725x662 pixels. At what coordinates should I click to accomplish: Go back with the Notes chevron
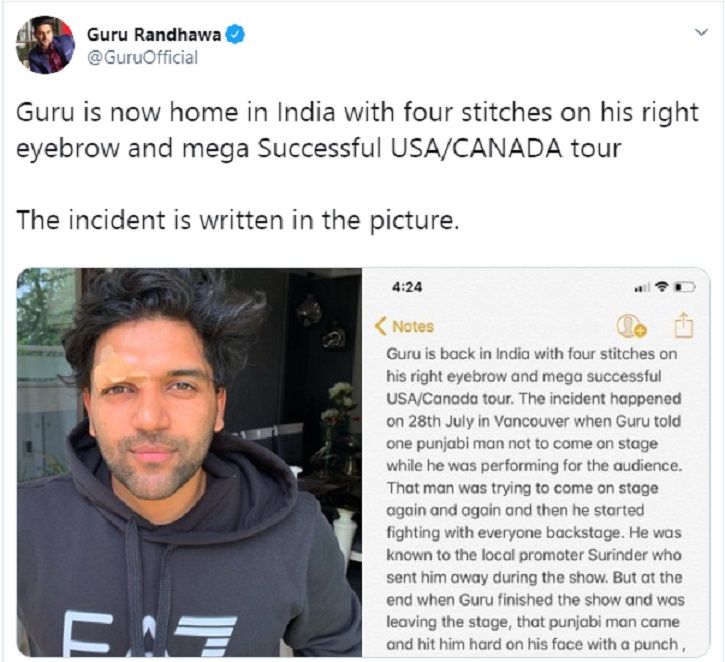click(381, 326)
